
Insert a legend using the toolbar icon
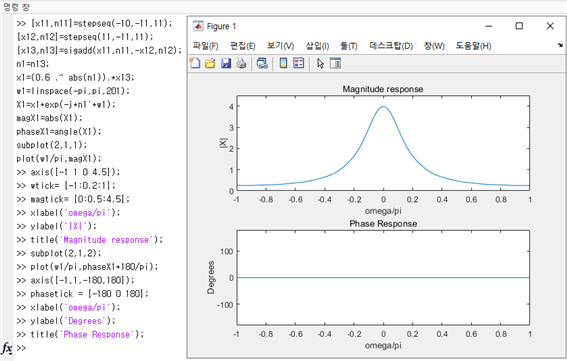pos(299,64)
